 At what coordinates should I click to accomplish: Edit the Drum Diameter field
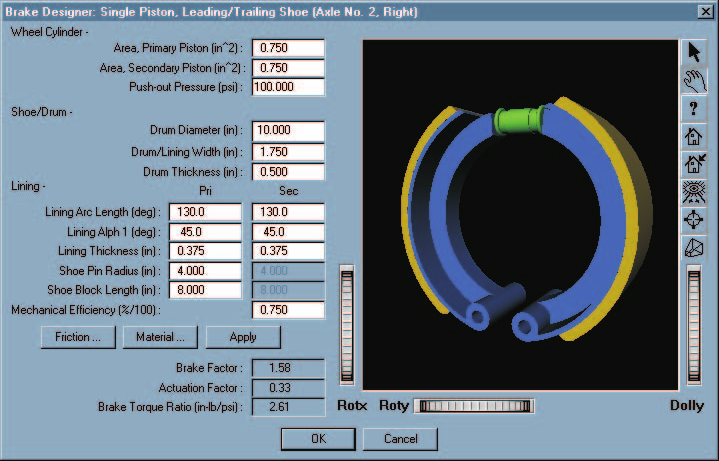tap(288, 131)
